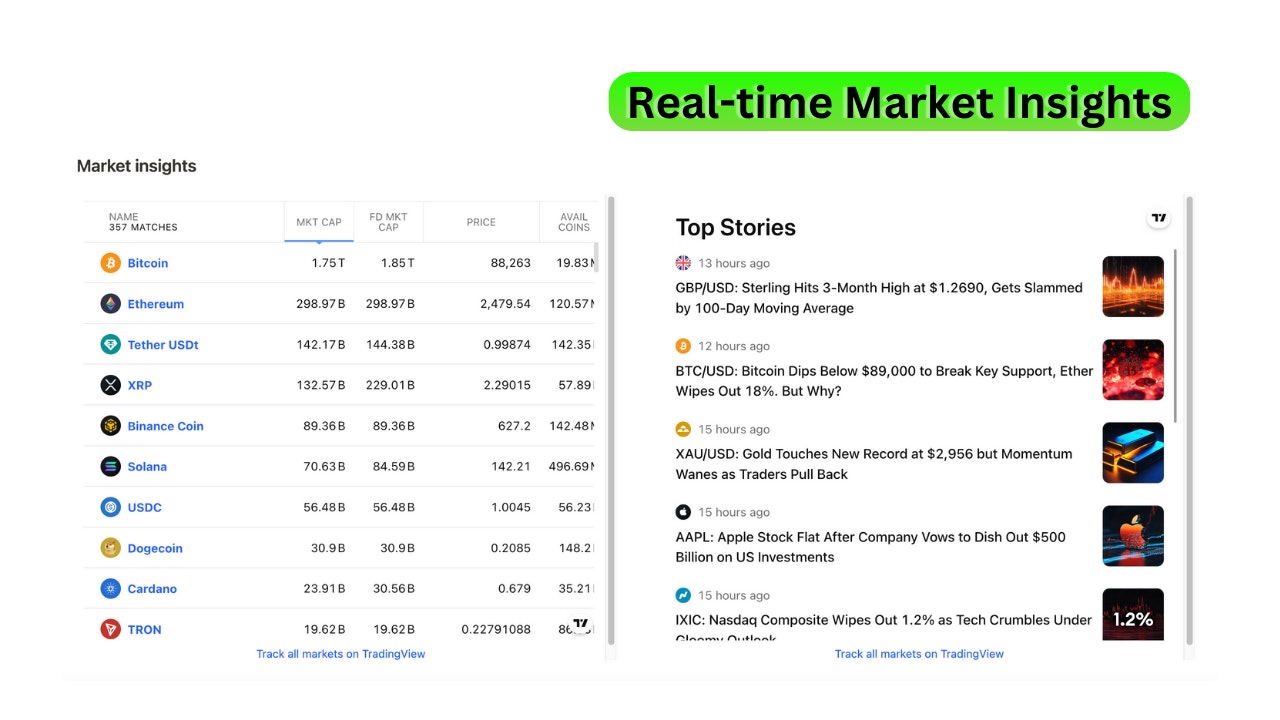
Task: Open the XRP link
Action: (140, 385)
